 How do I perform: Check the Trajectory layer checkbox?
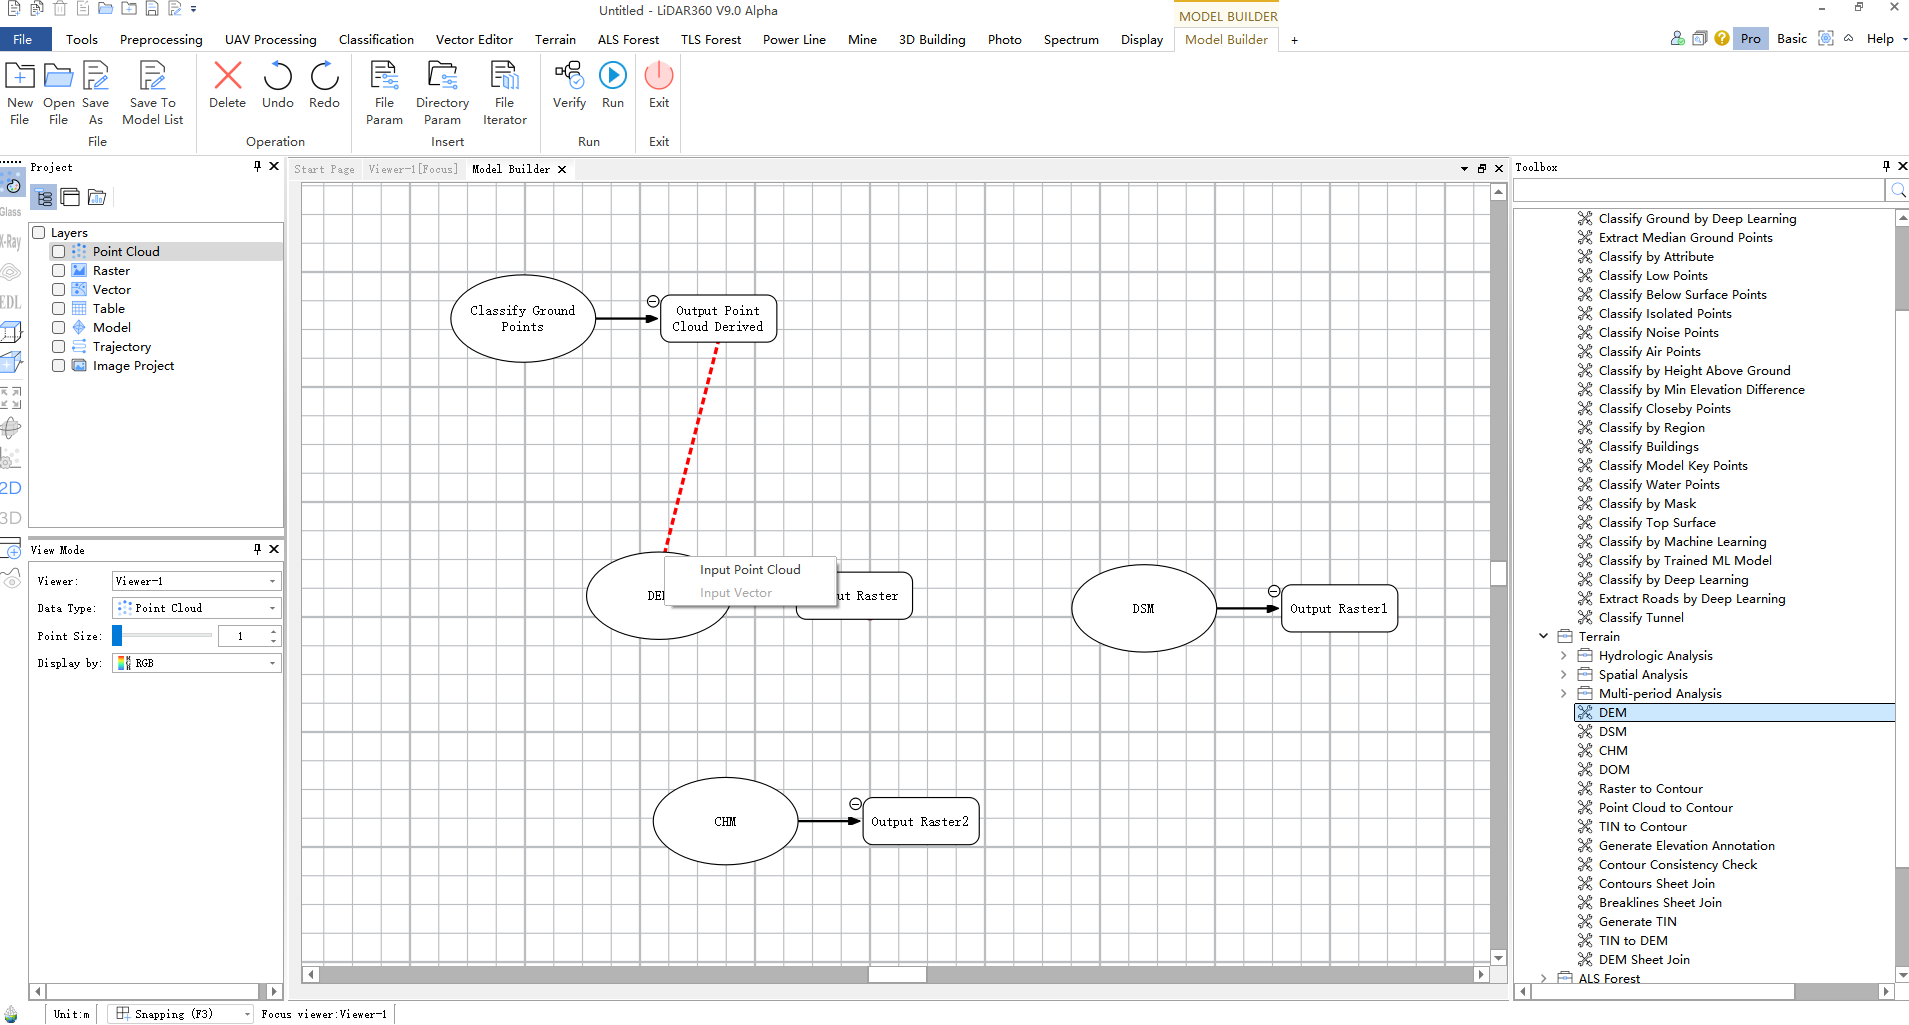pos(59,347)
